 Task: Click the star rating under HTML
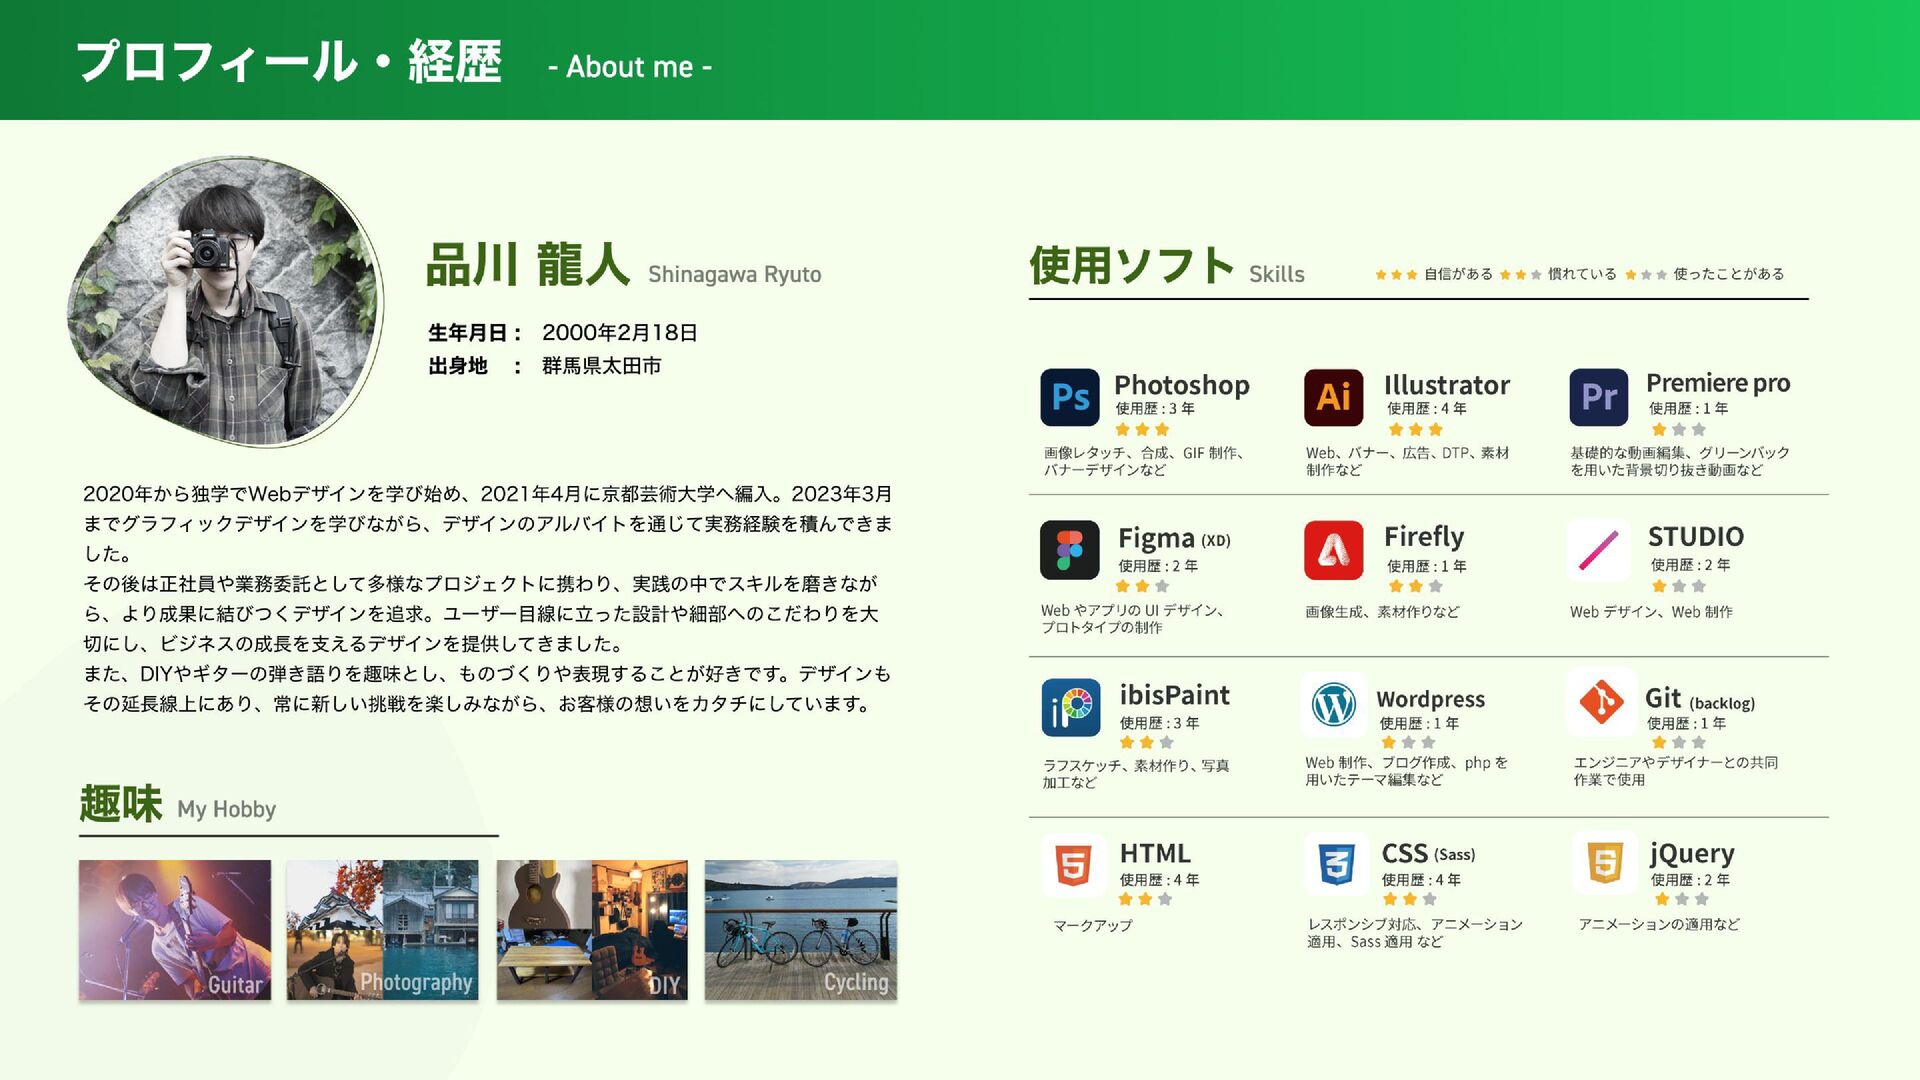1145,899
